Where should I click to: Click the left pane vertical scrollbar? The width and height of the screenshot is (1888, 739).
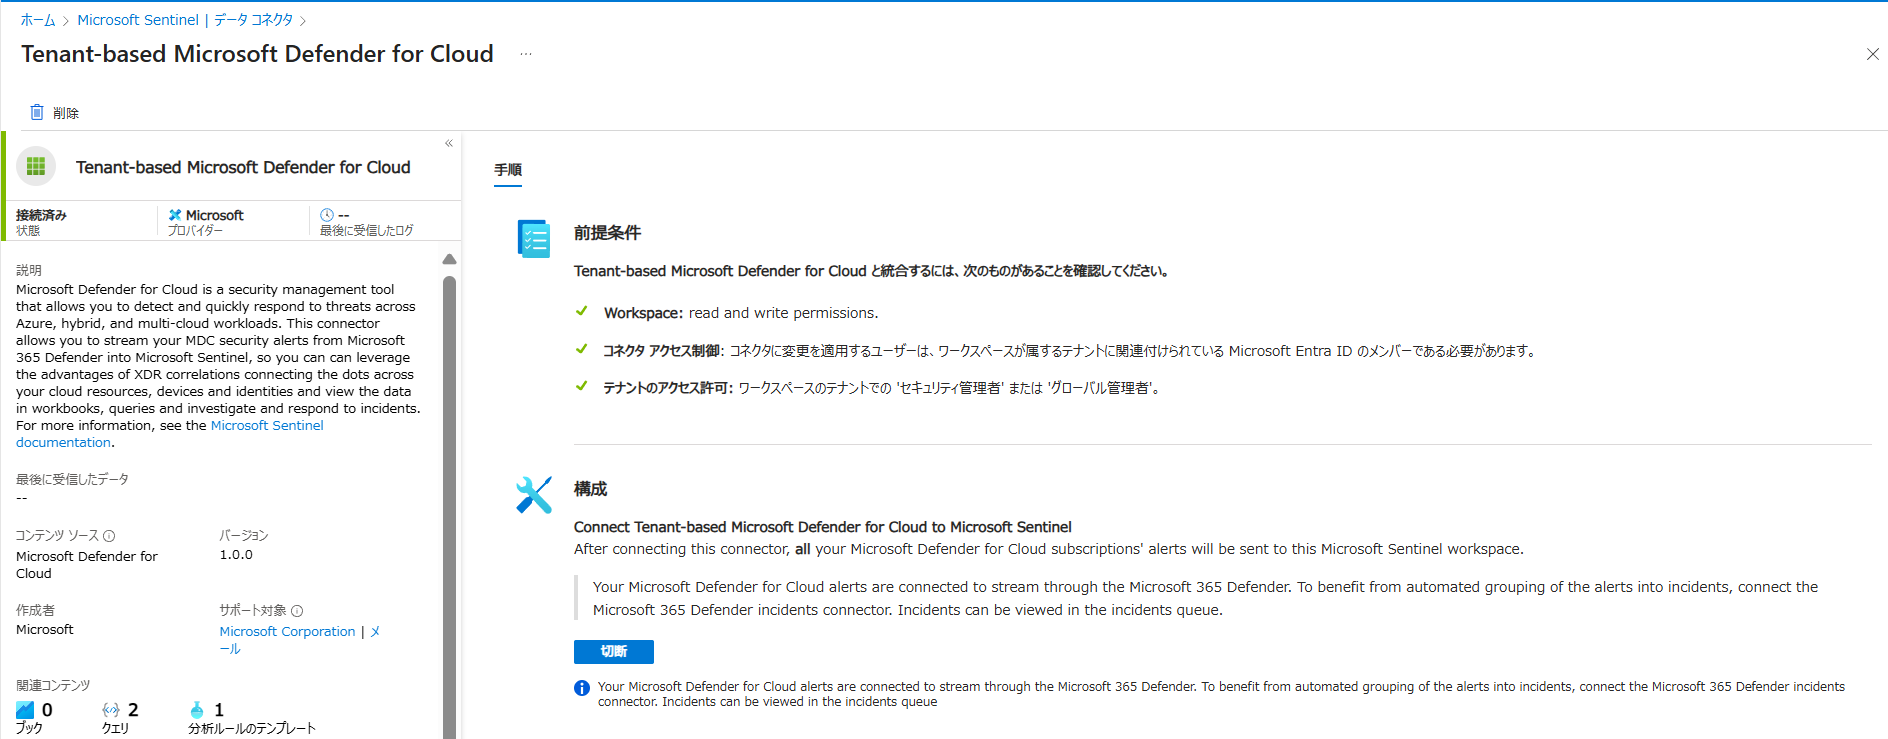(449, 505)
